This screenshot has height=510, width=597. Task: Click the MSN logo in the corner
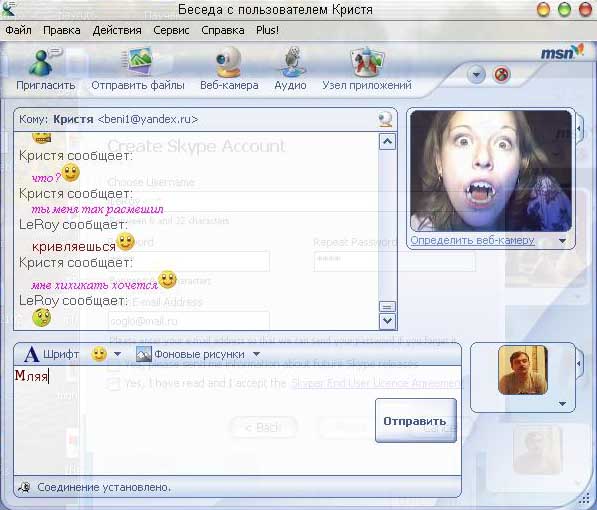562,52
